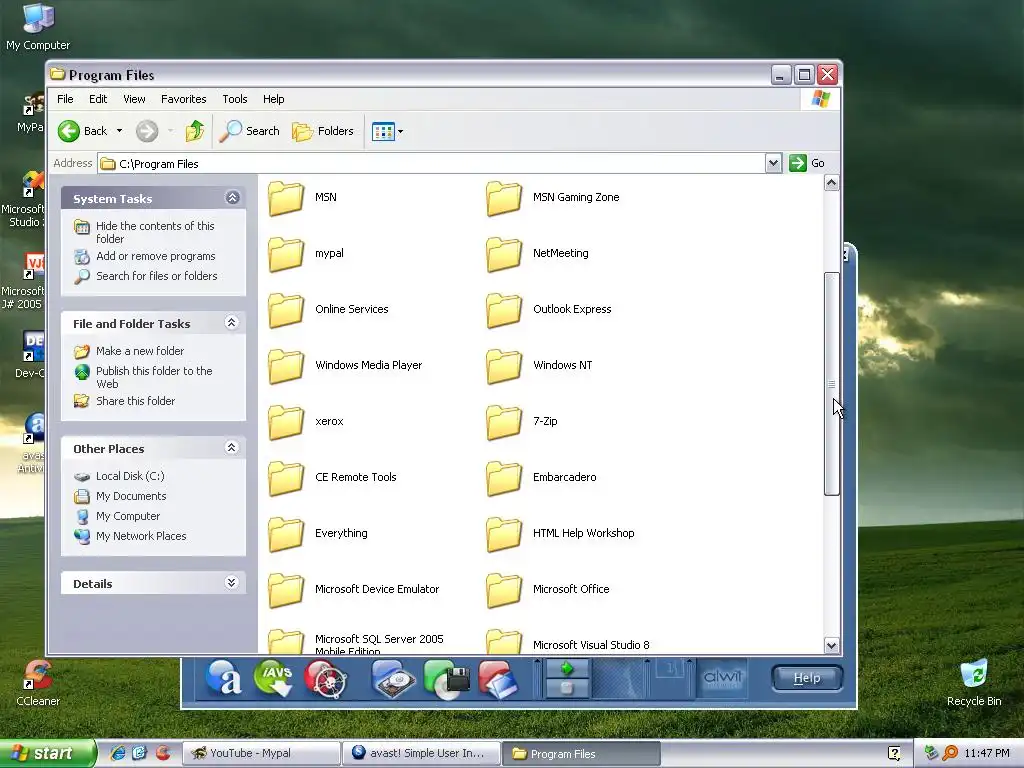Click Make a new folder
The image size is (1024, 768).
click(x=129, y=351)
